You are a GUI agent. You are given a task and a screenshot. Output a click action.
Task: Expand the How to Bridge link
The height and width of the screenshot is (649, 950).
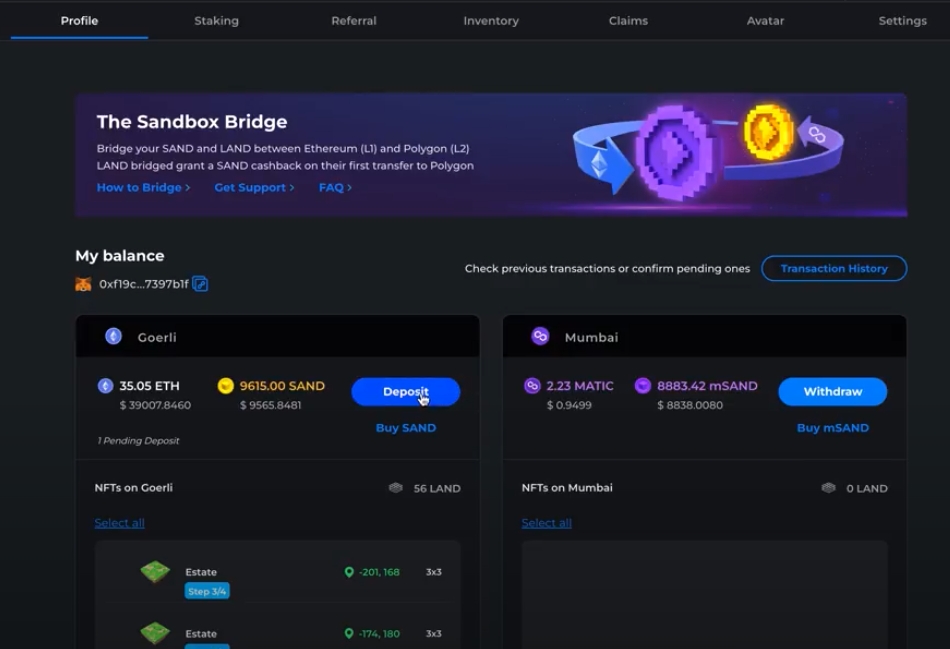coord(143,188)
